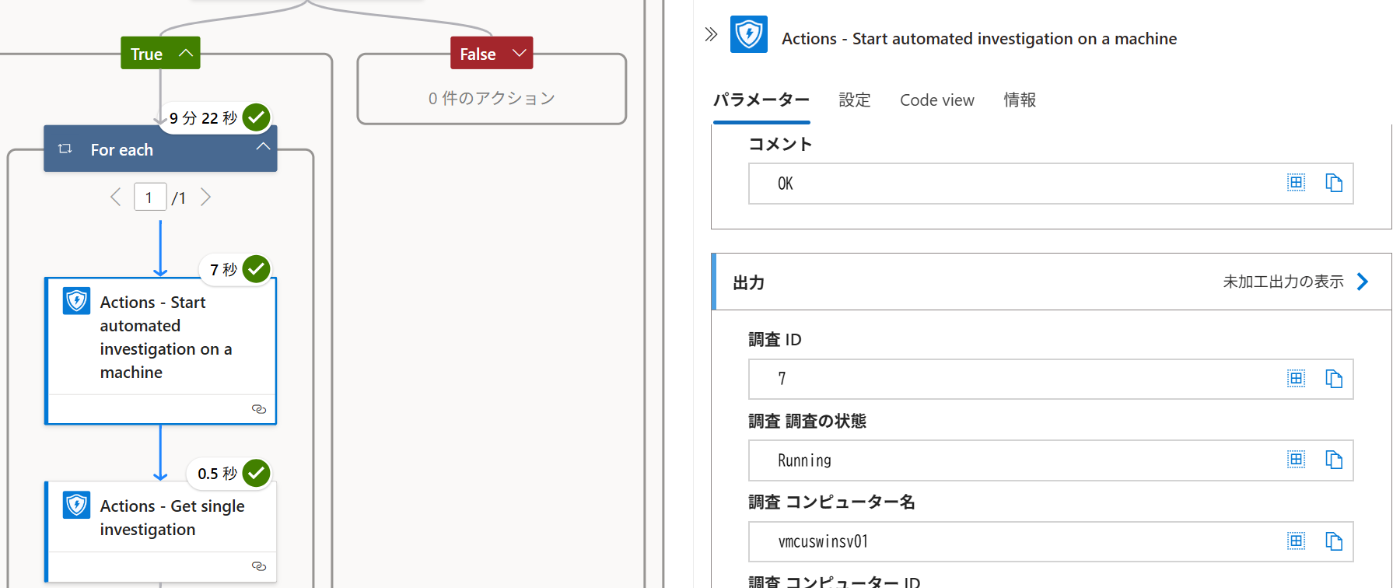
Task: Click link icon on Get single investigation card
Action: click(x=259, y=566)
